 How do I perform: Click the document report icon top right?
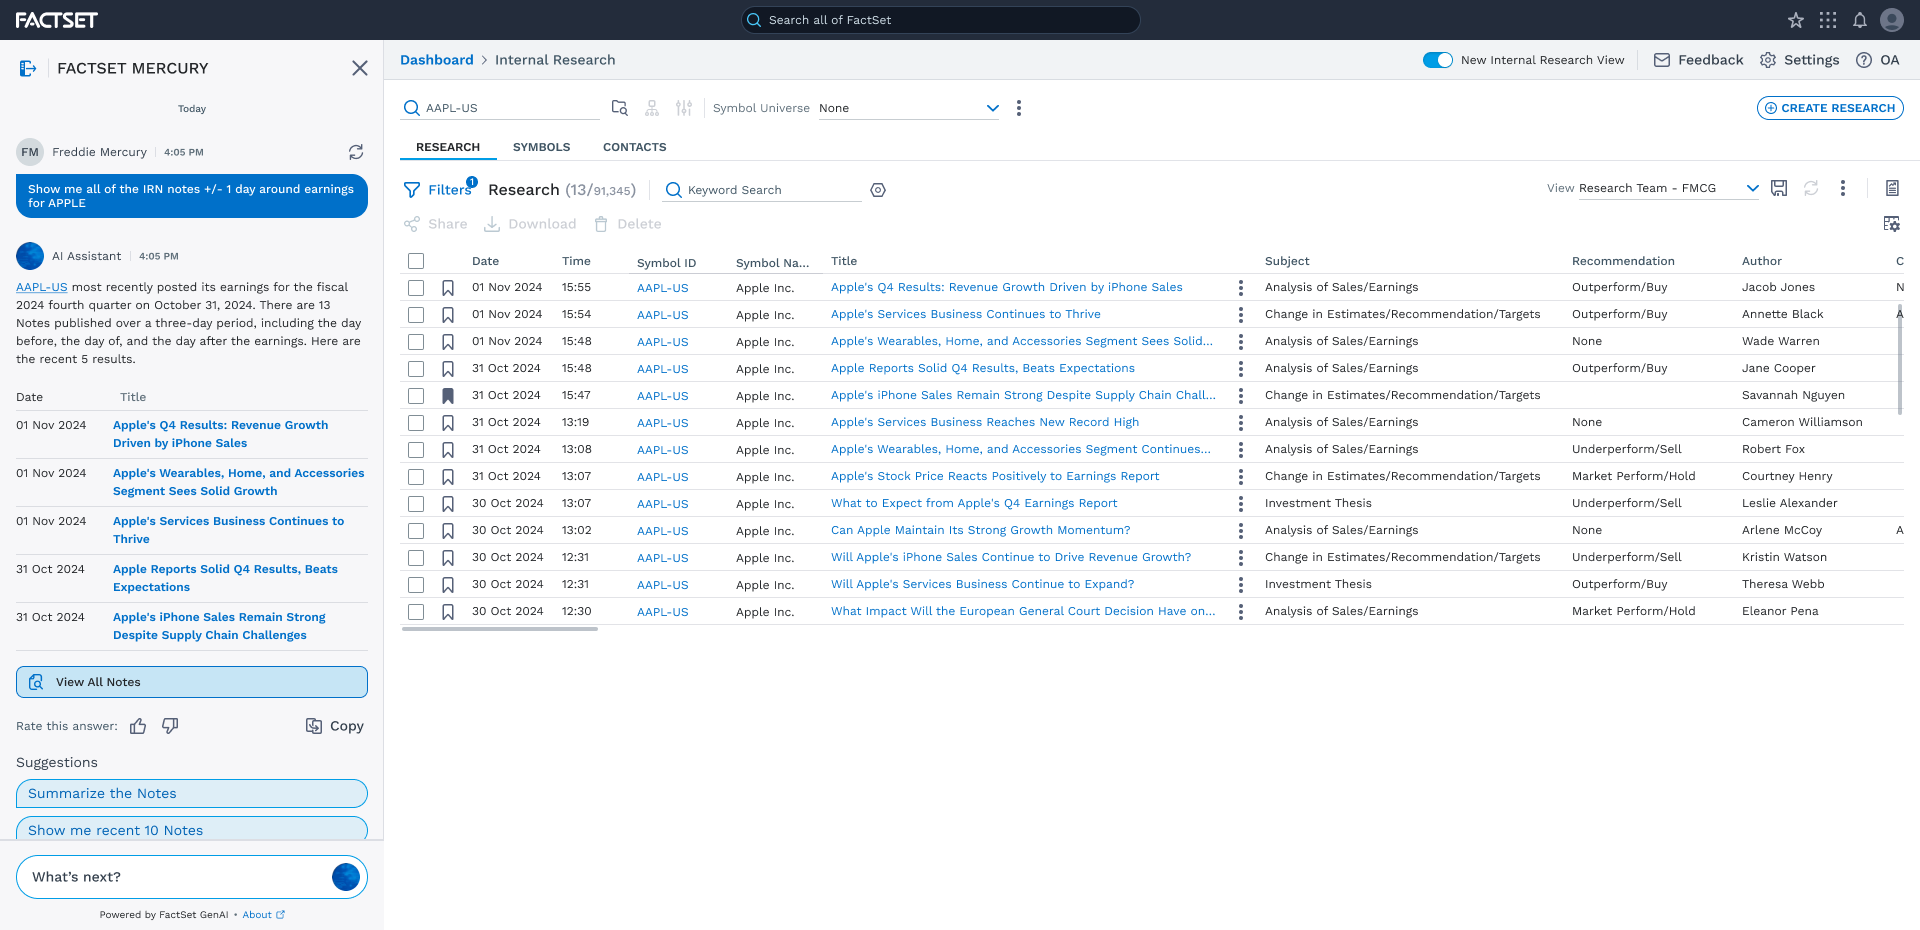click(1892, 188)
